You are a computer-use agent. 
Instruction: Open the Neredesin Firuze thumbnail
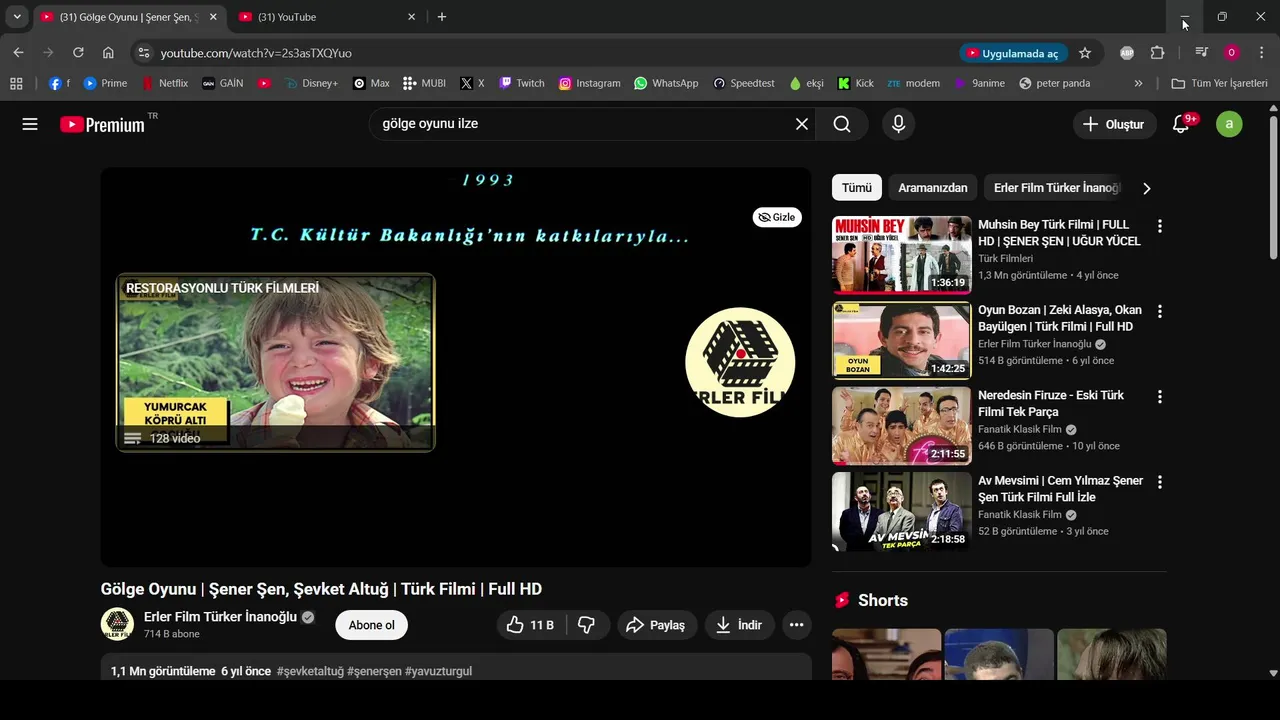[x=901, y=425]
